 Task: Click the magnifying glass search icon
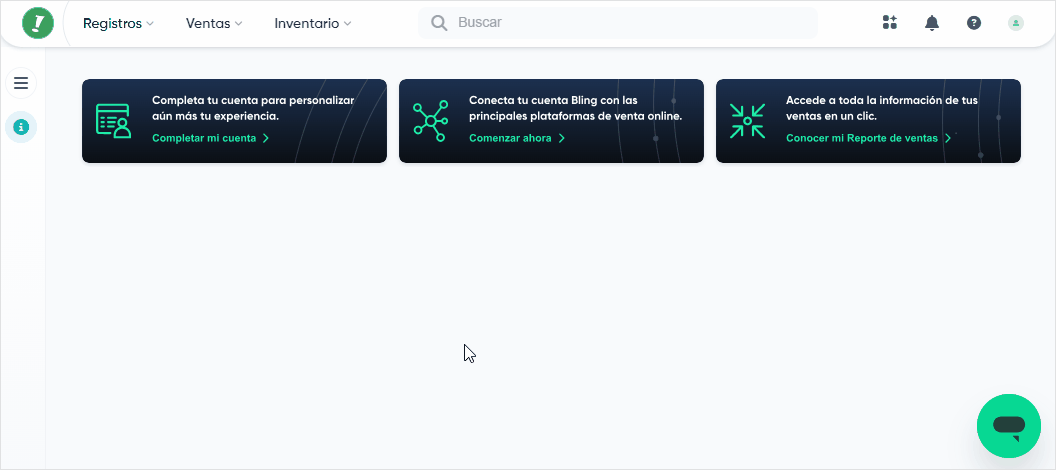pyautogui.click(x=439, y=23)
